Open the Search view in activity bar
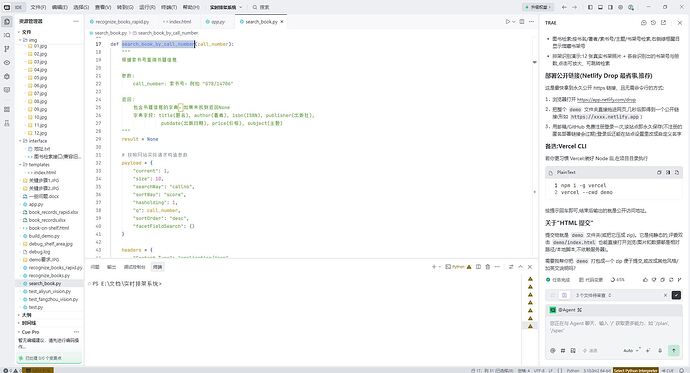This screenshot has width=690, height=373. tap(7, 35)
